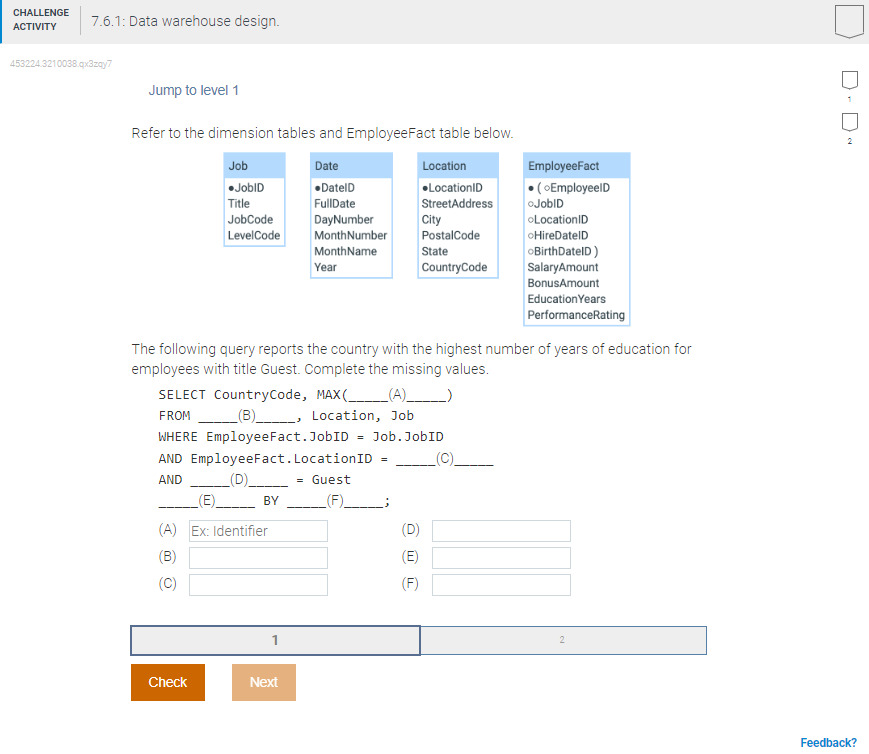Open the Feedback? link
Screen dimensions: 869x754
coord(828,742)
